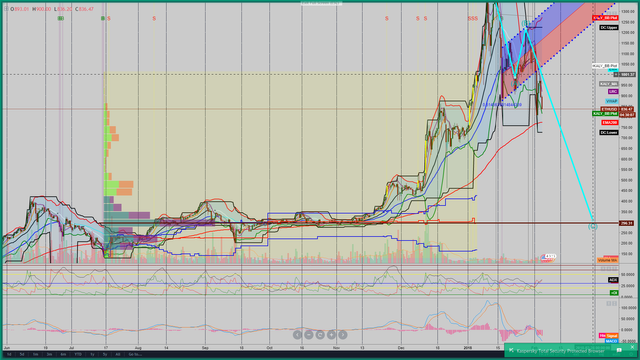Select the 3m time range
640x360 pixels.
(x=49, y=354)
